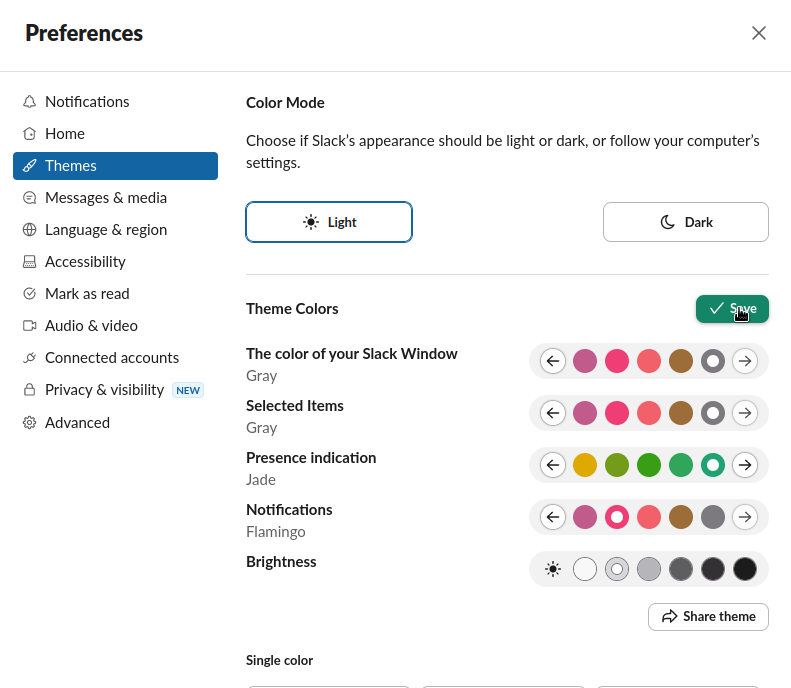Click the paintbrush icon beside Themes
Image resolution: width=791 pixels, height=688 pixels.
pyautogui.click(x=30, y=165)
